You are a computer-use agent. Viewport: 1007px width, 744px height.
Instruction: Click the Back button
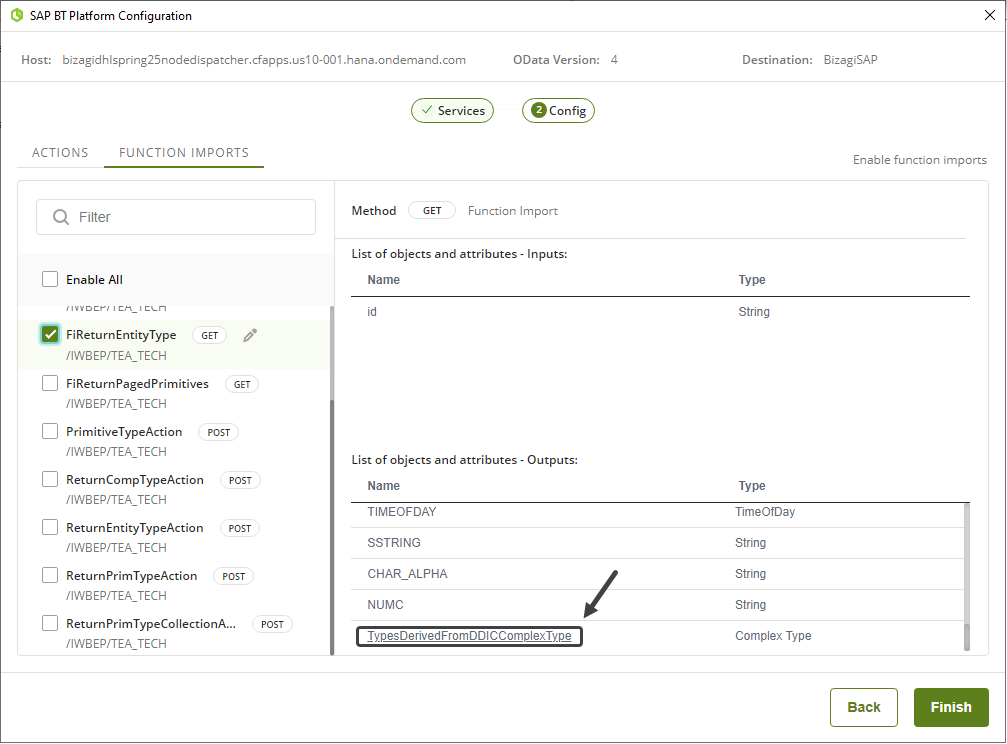click(x=863, y=707)
